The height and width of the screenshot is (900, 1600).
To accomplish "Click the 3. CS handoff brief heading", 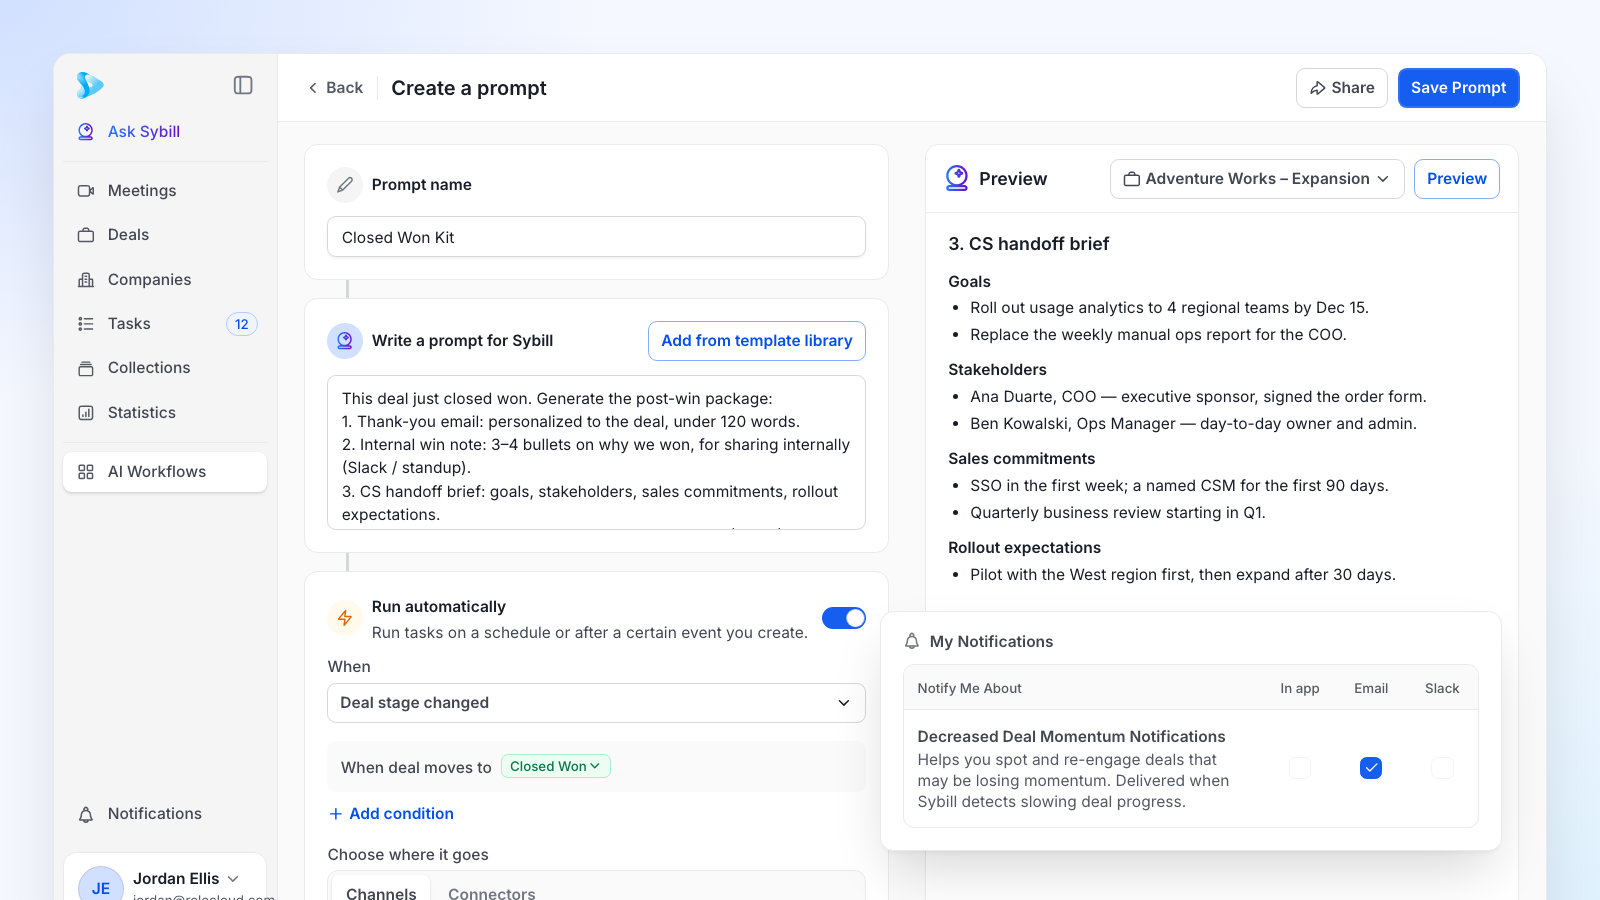I will click(x=1029, y=244).
